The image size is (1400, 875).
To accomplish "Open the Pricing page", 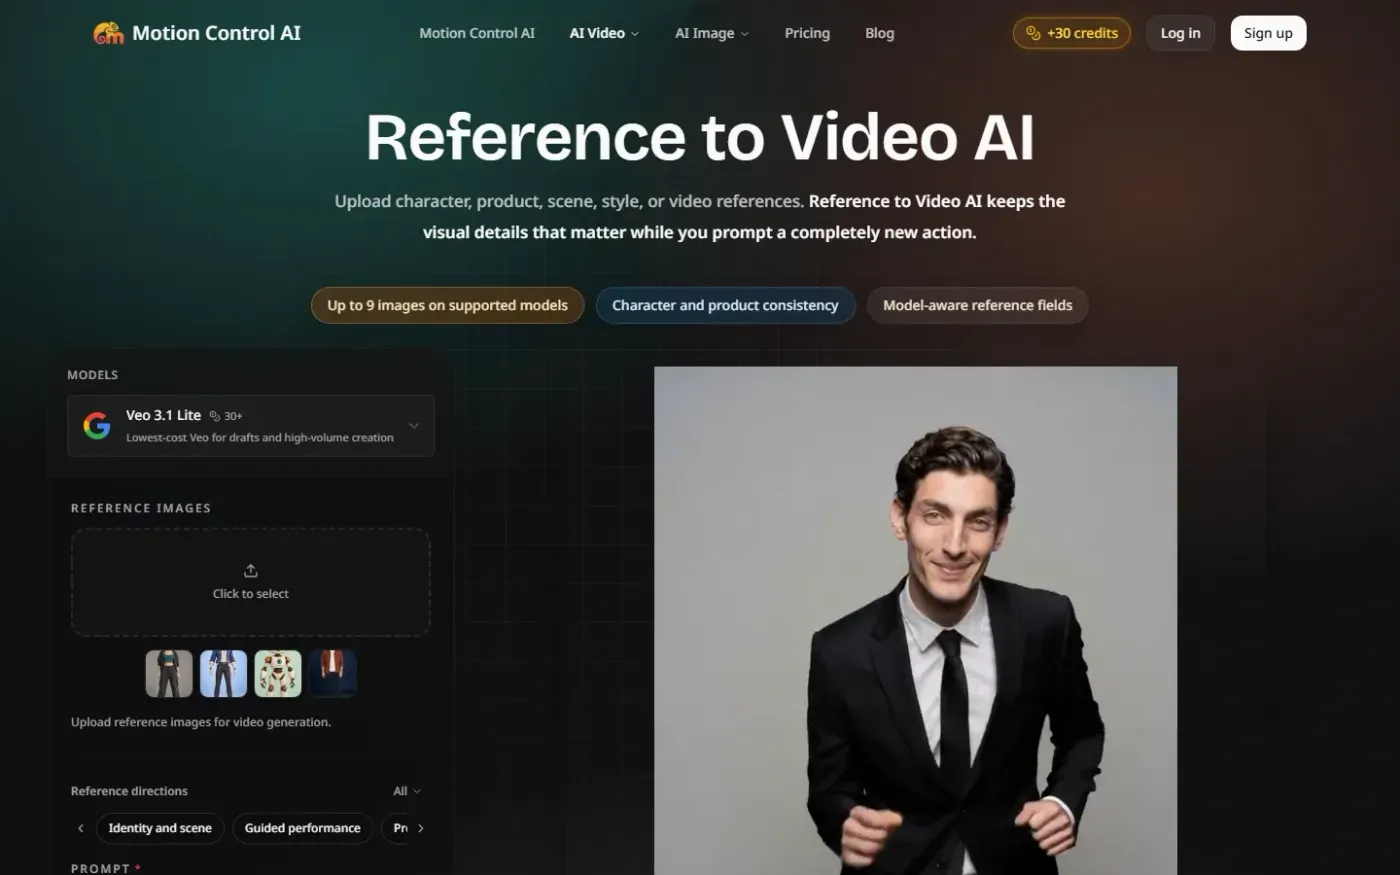I will tap(807, 33).
